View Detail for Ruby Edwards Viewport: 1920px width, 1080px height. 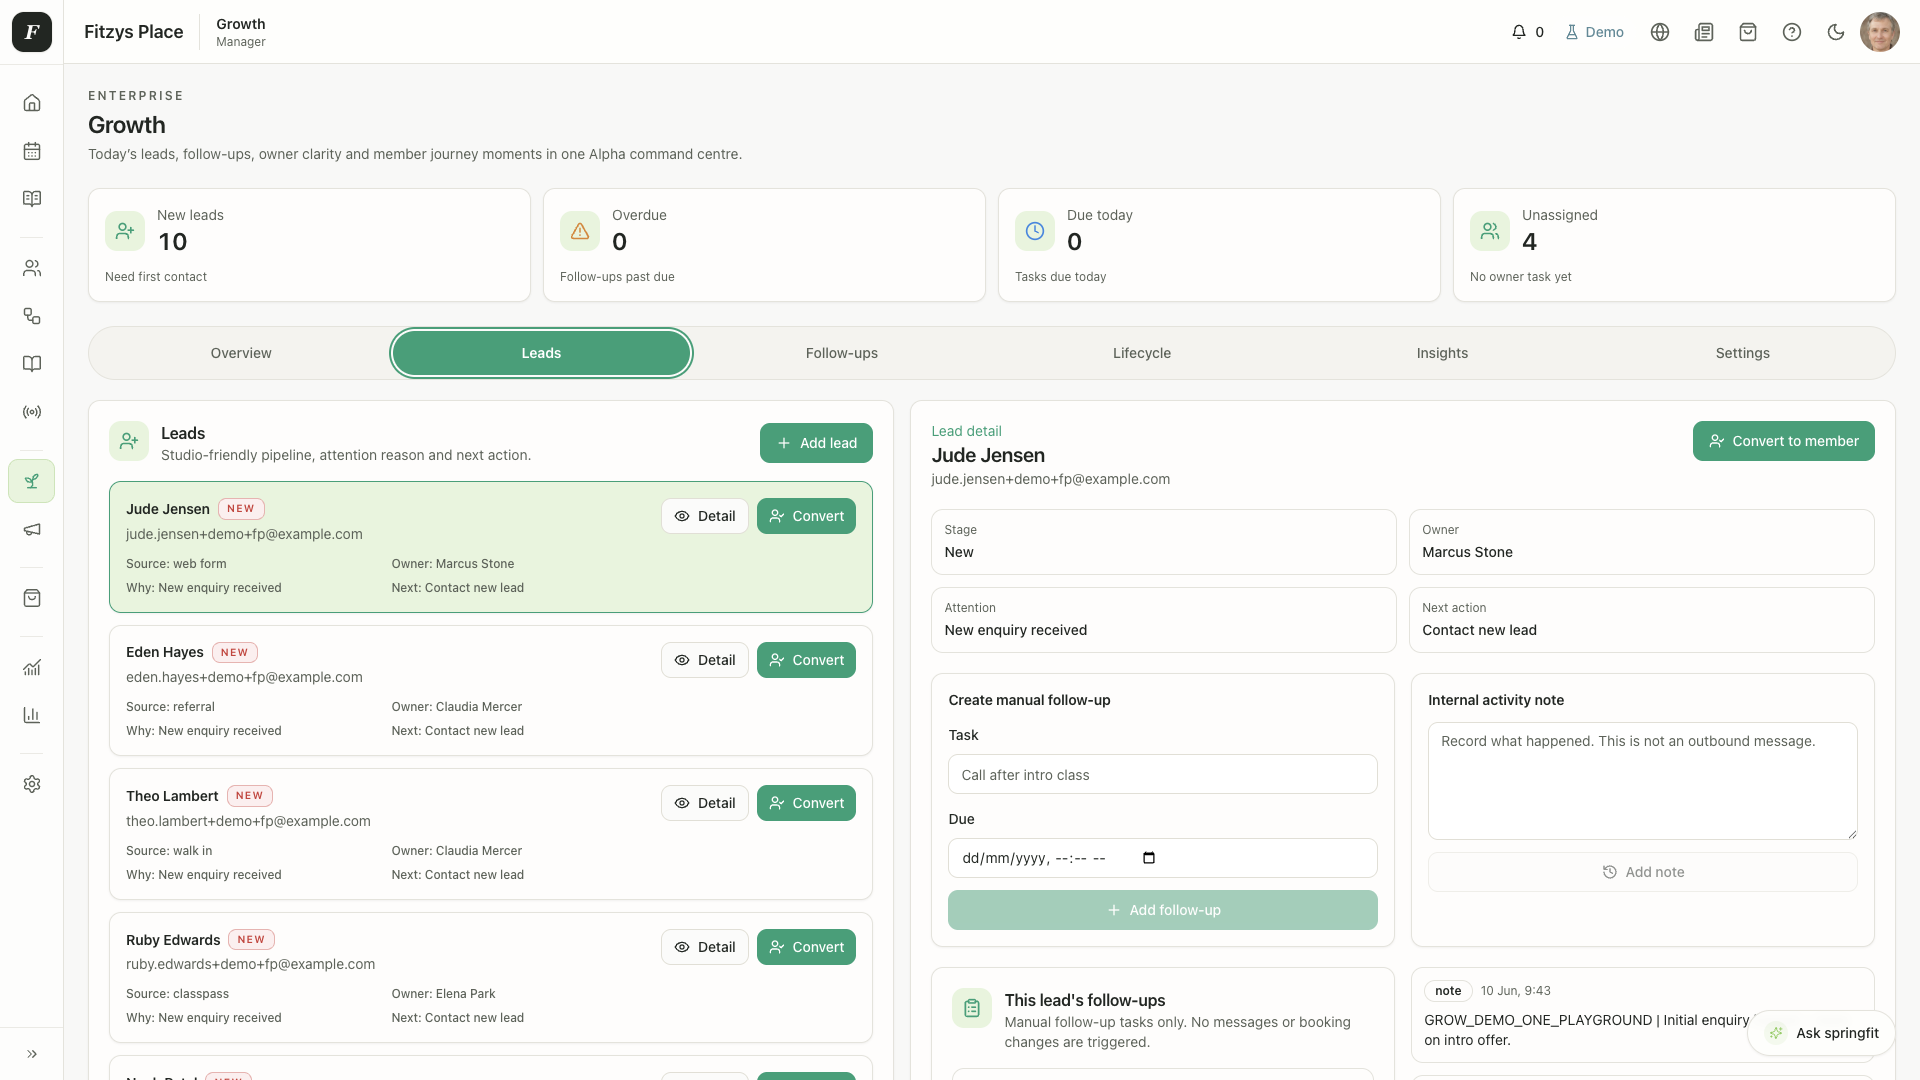[x=705, y=947]
